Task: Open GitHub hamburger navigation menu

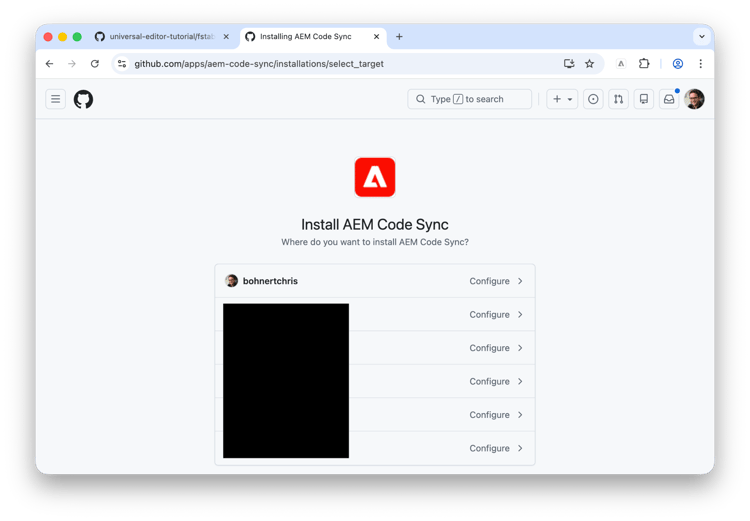Action: (x=55, y=99)
